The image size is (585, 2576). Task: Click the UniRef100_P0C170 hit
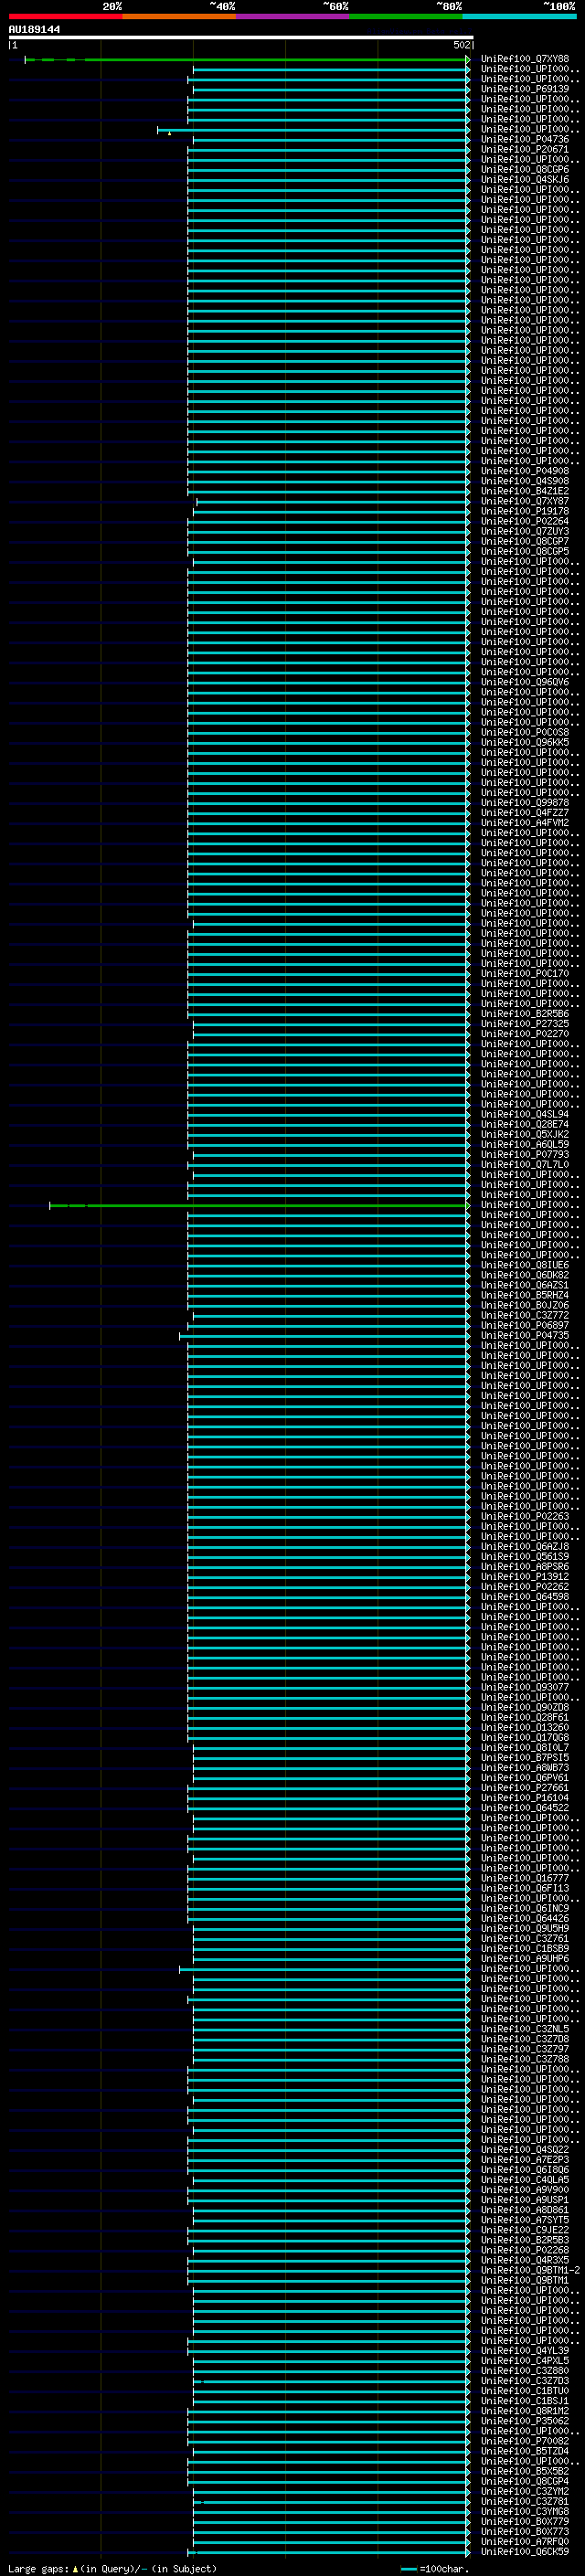(x=525, y=973)
